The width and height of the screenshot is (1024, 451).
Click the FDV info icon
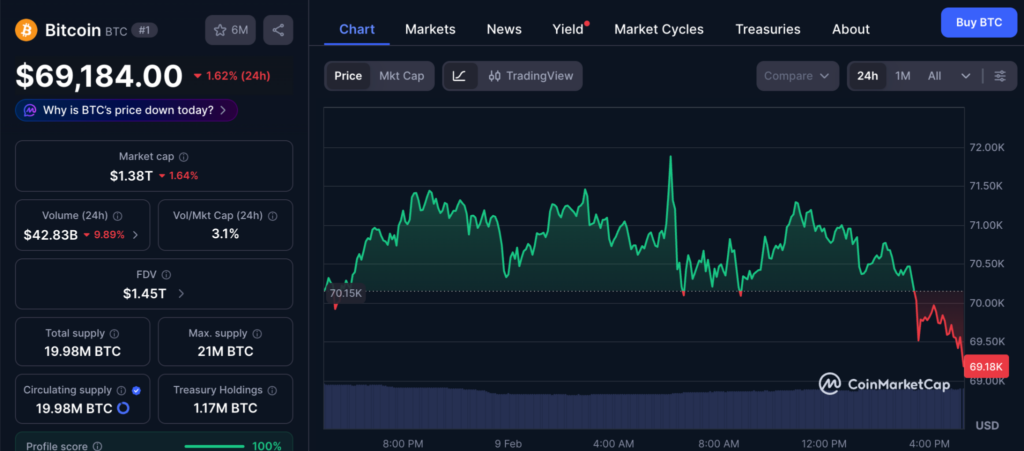[x=167, y=275]
